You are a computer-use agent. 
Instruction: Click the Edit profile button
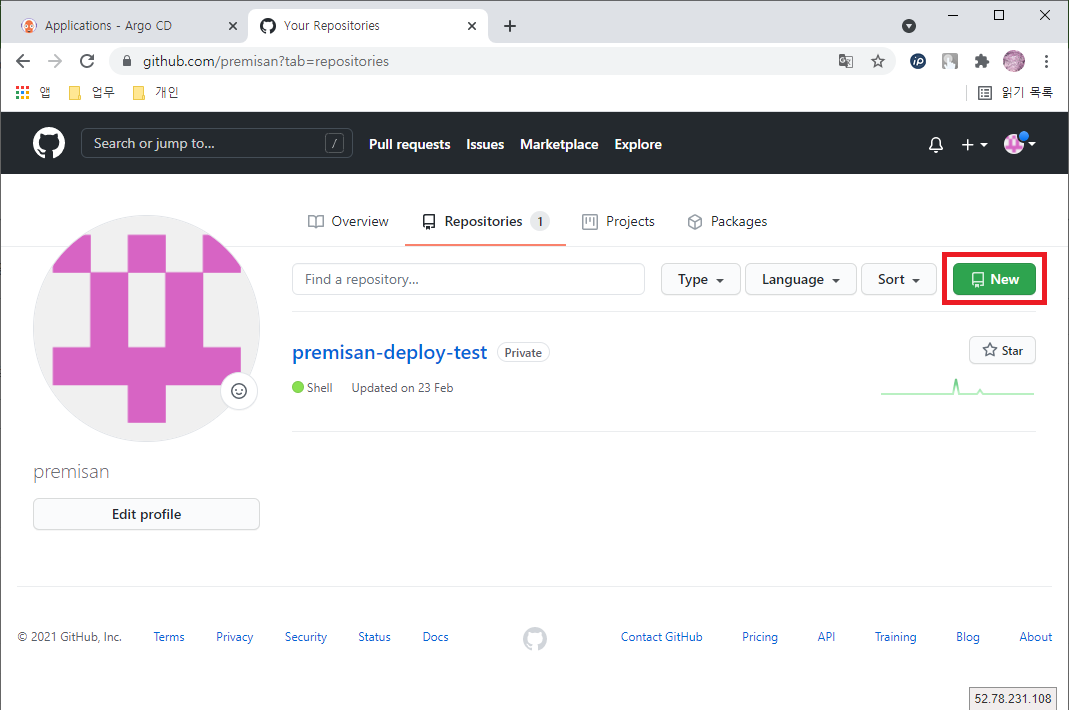[x=147, y=514]
